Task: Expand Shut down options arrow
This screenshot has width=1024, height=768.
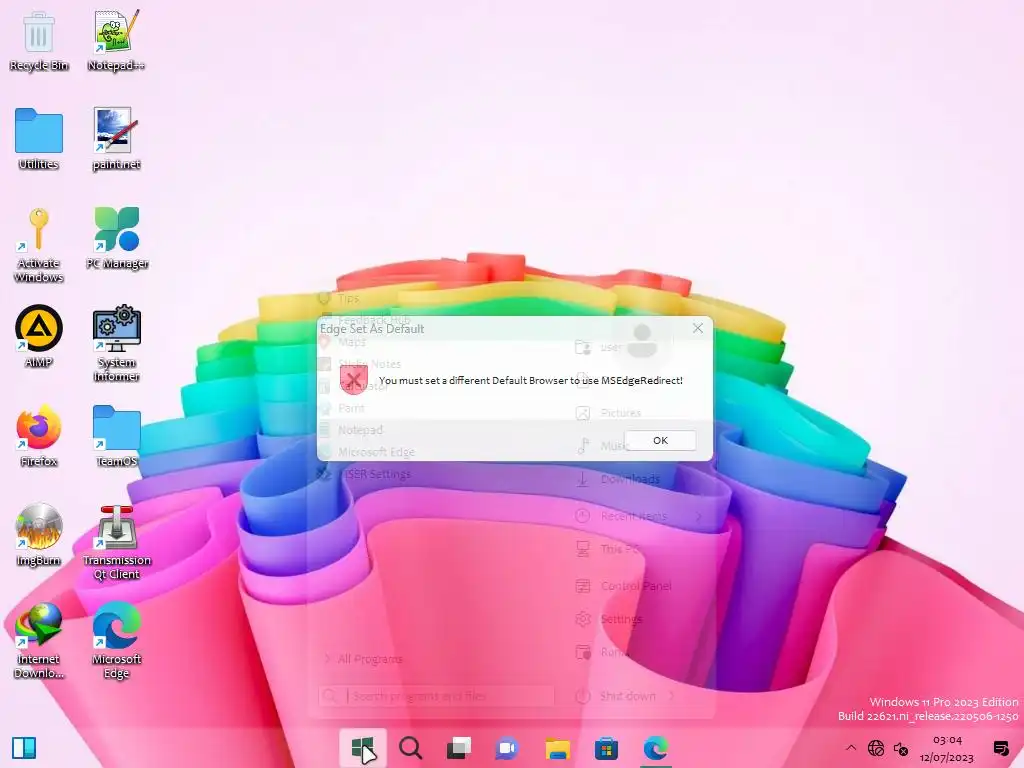Action: tap(671, 696)
